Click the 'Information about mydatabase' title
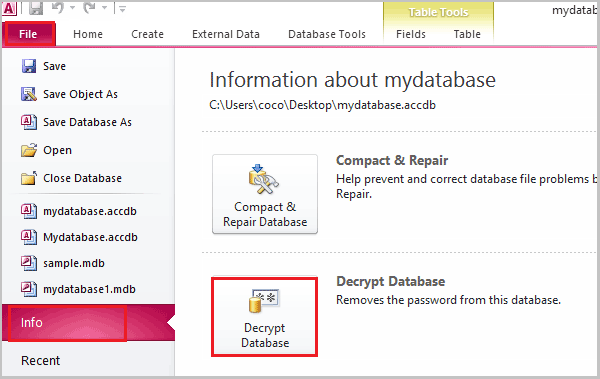The image size is (600, 379). click(x=352, y=80)
